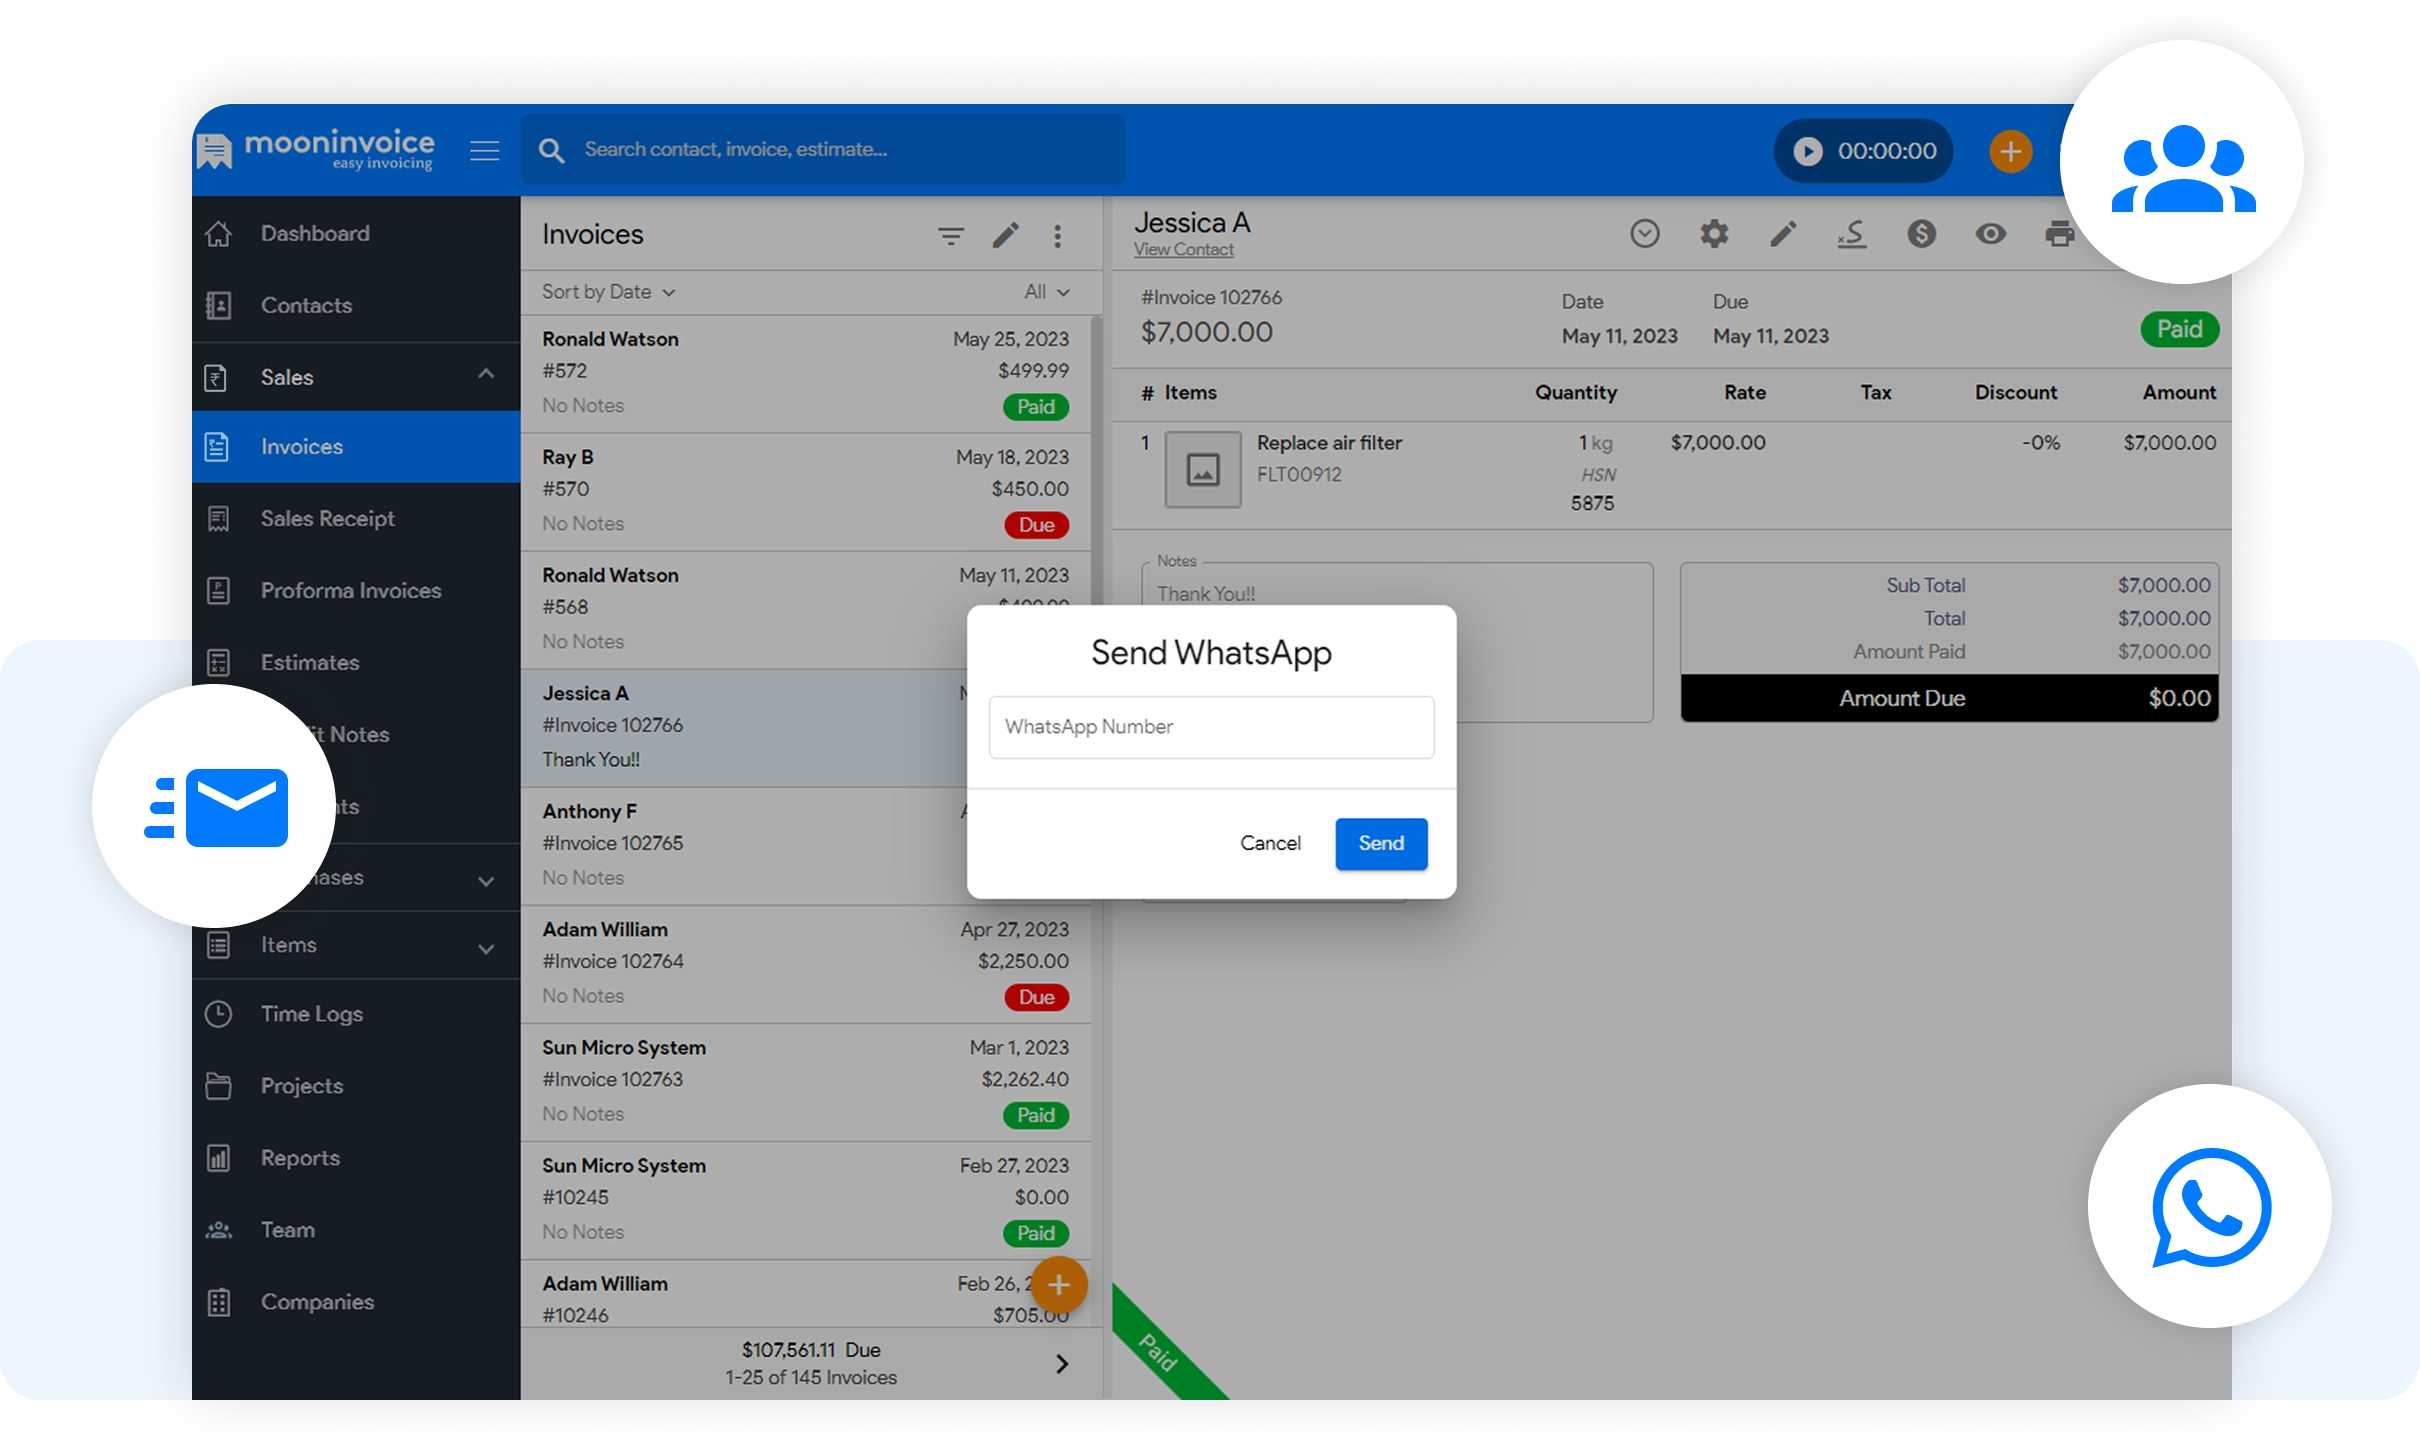
Task: Open the Sort by Date dropdown
Action: tap(608, 292)
